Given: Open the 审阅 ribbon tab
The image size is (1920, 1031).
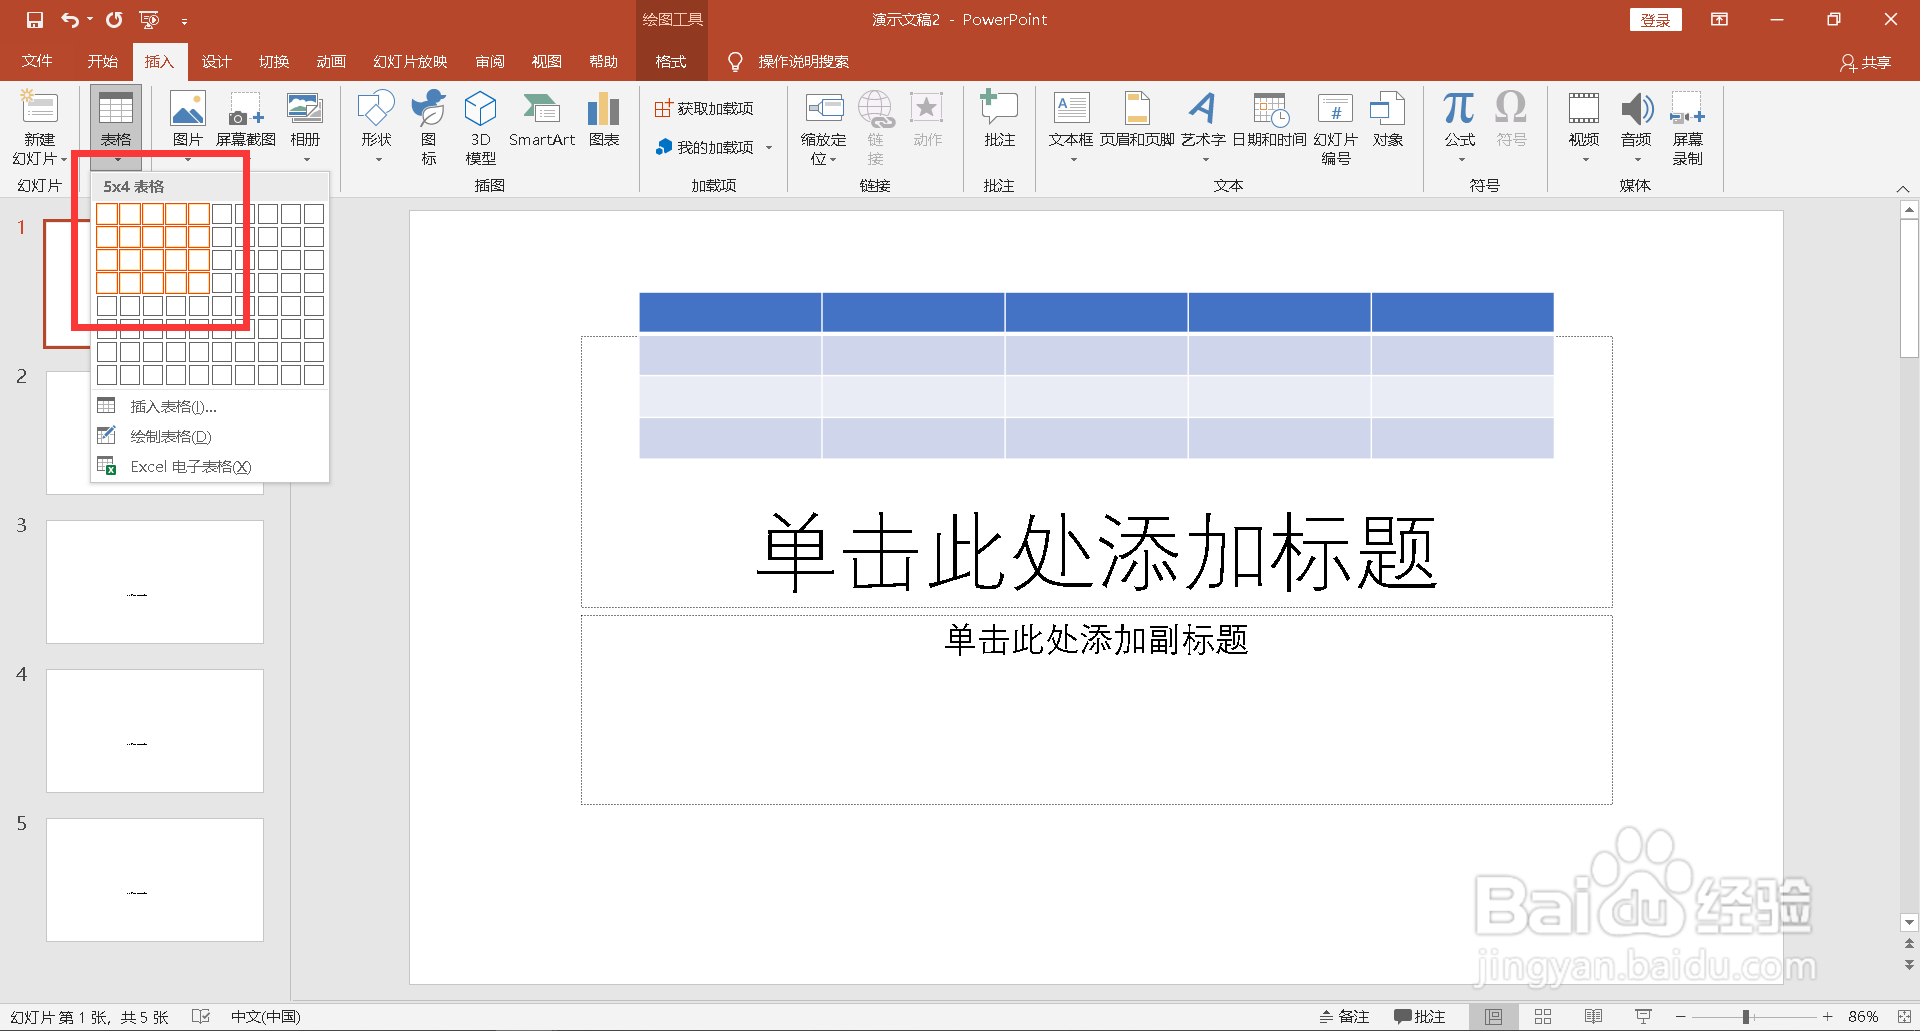Looking at the screenshot, I should pos(489,61).
